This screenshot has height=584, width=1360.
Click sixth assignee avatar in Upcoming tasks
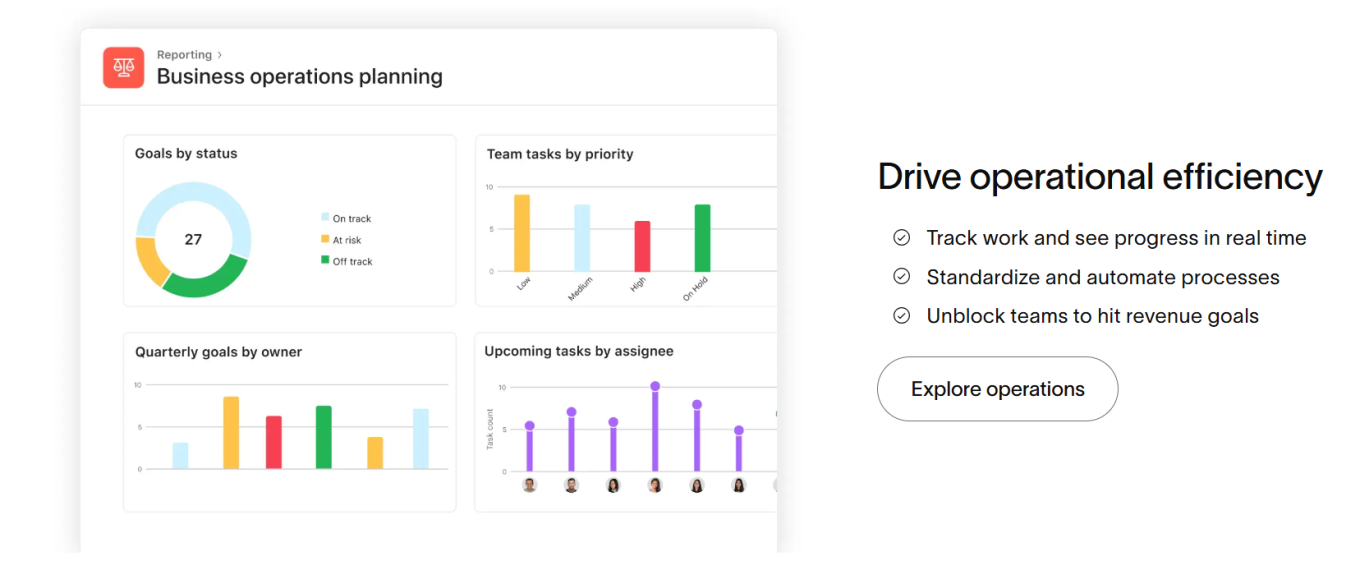point(739,485)
